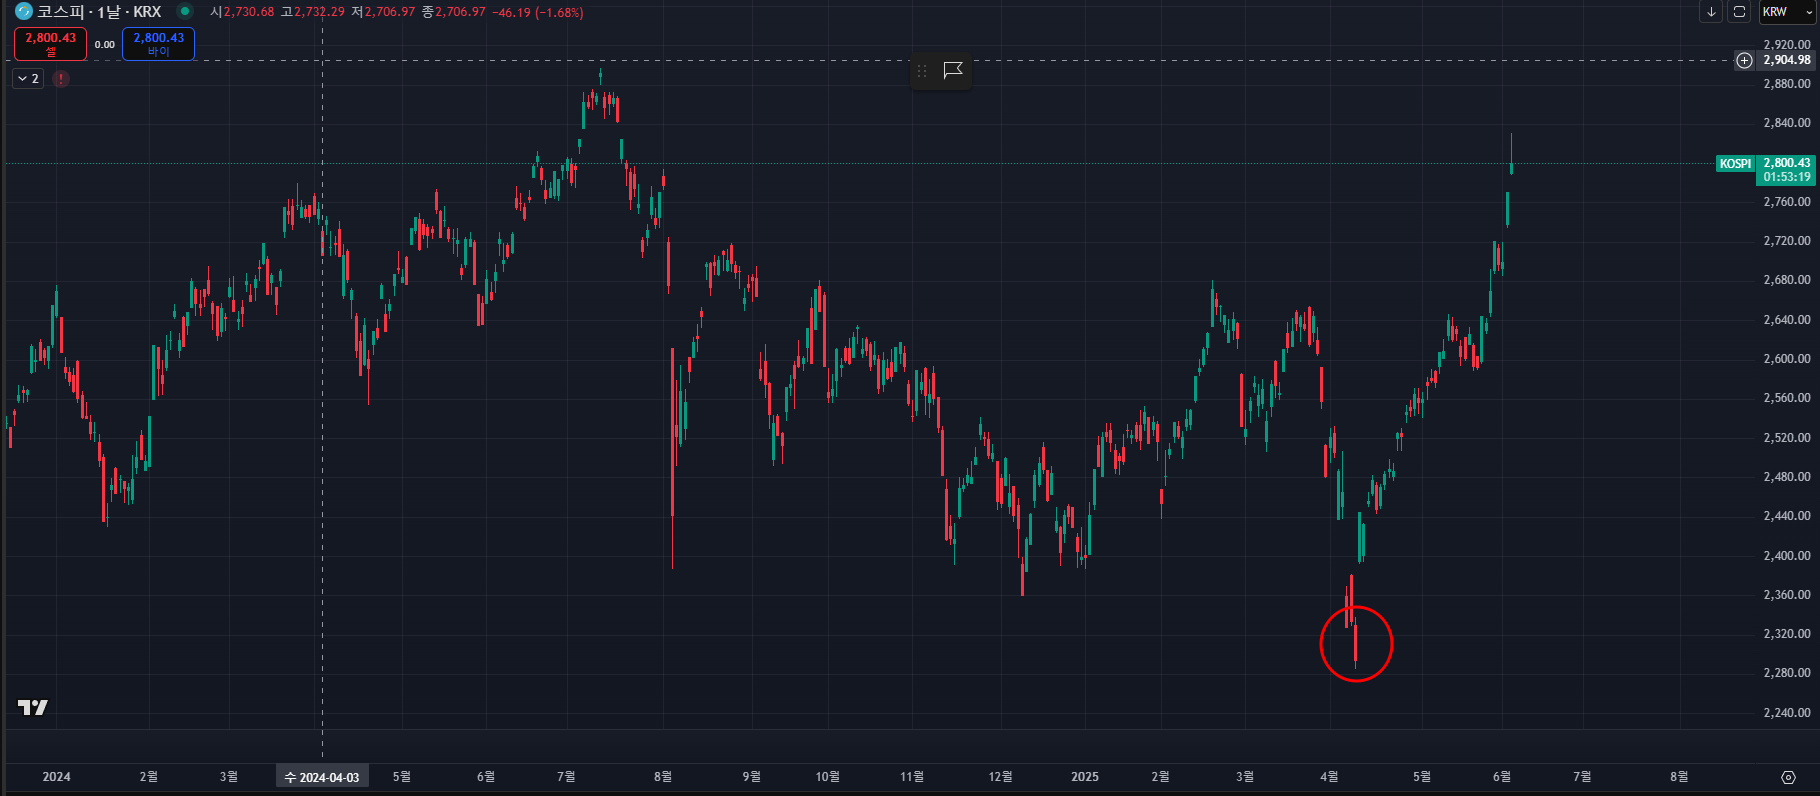This screenshot has width=1820, height=796.
Task: Click the 10월 label on time axis
Action: coord(827,777)
